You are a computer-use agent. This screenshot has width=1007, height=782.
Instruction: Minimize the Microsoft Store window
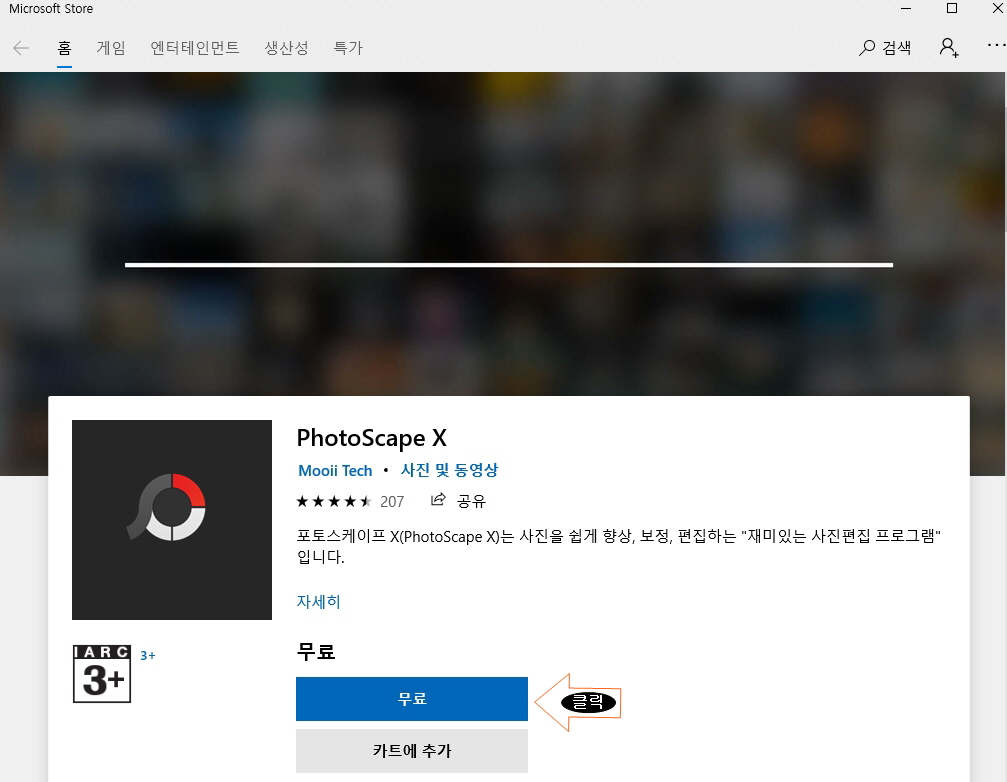tap(906, 8)
